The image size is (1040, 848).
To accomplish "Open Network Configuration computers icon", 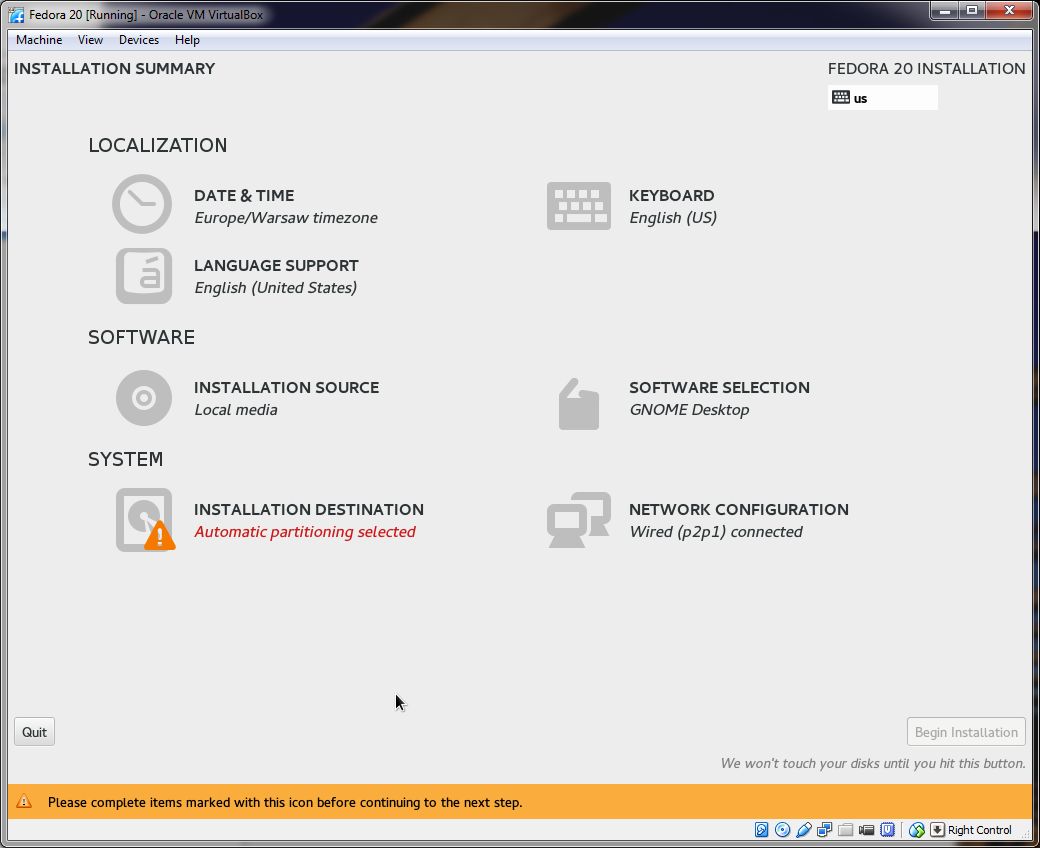I will (x=578, y=520).
